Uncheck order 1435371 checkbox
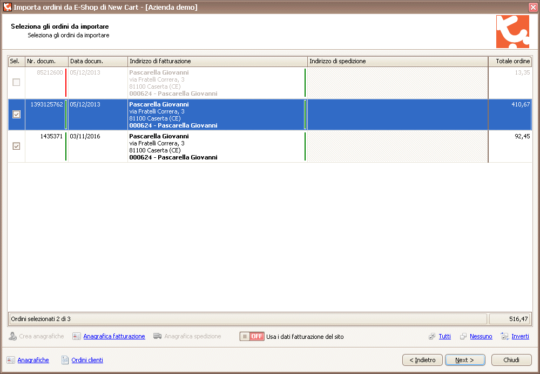This screenshot has height=374, width=540. (x=16, y=146)
